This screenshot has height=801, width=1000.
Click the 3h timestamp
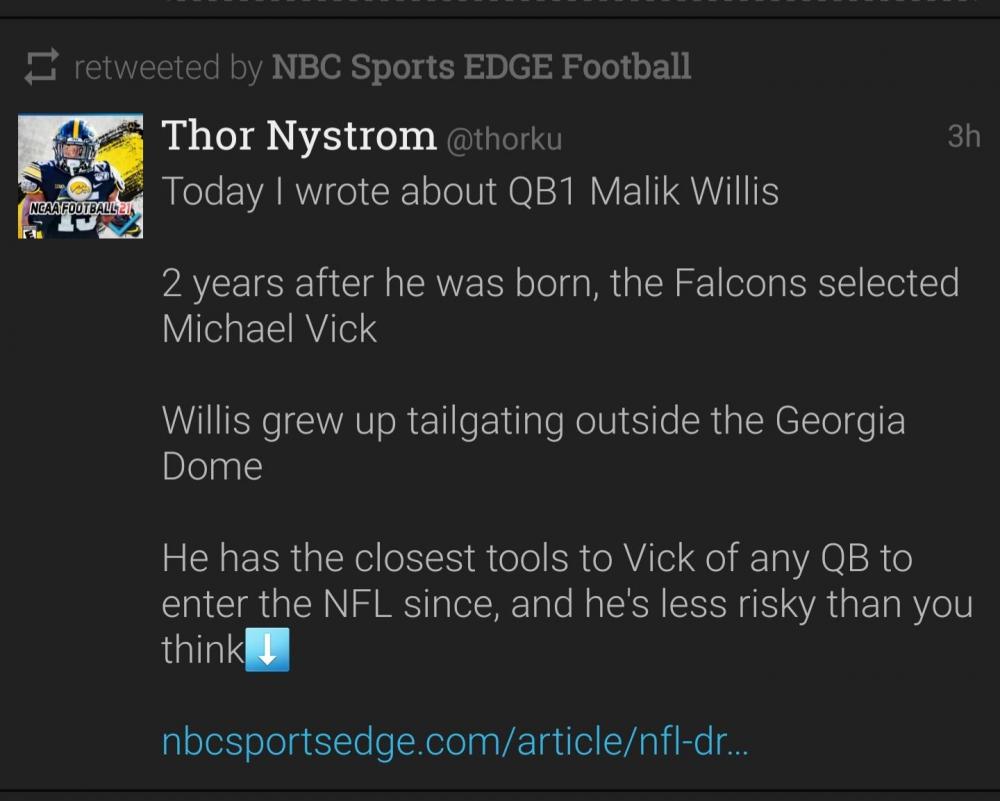coord(963,137)
